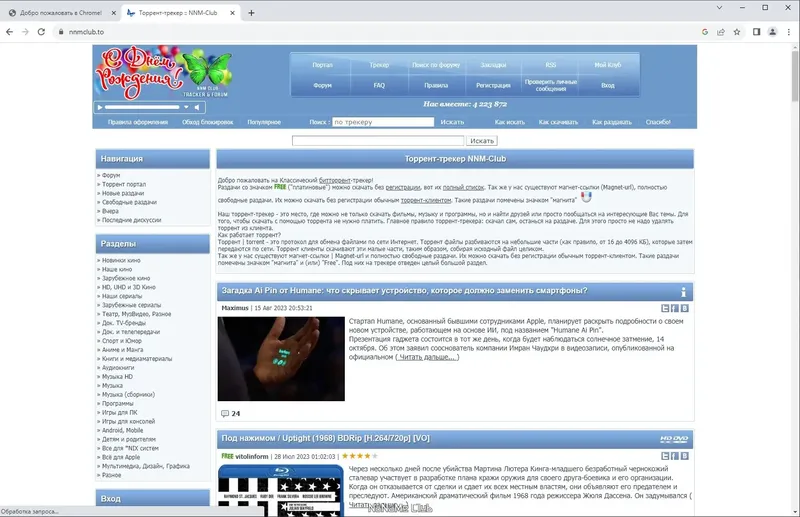
Task: Open the Игры для ПК section
Action: tap(120, 412)
